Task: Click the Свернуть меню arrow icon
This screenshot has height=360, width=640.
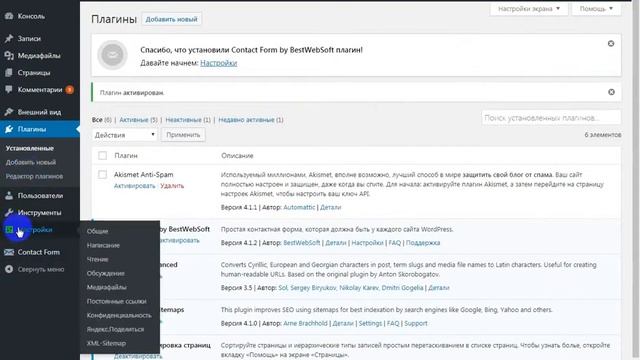Action: coord(9,269)
